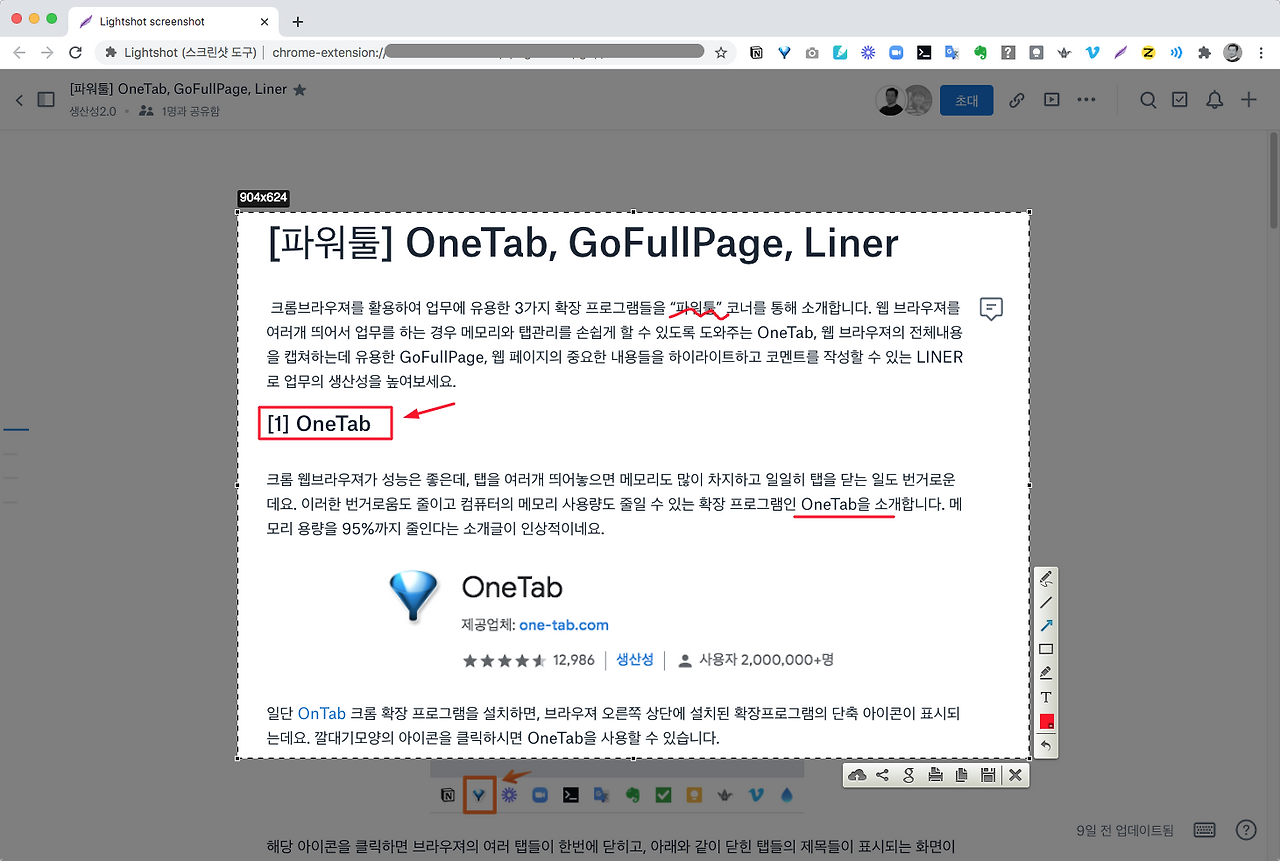Select the Lightshot rectangle tool
The height and width of the screenshot is (861, 1280).
click(1046, 649)
